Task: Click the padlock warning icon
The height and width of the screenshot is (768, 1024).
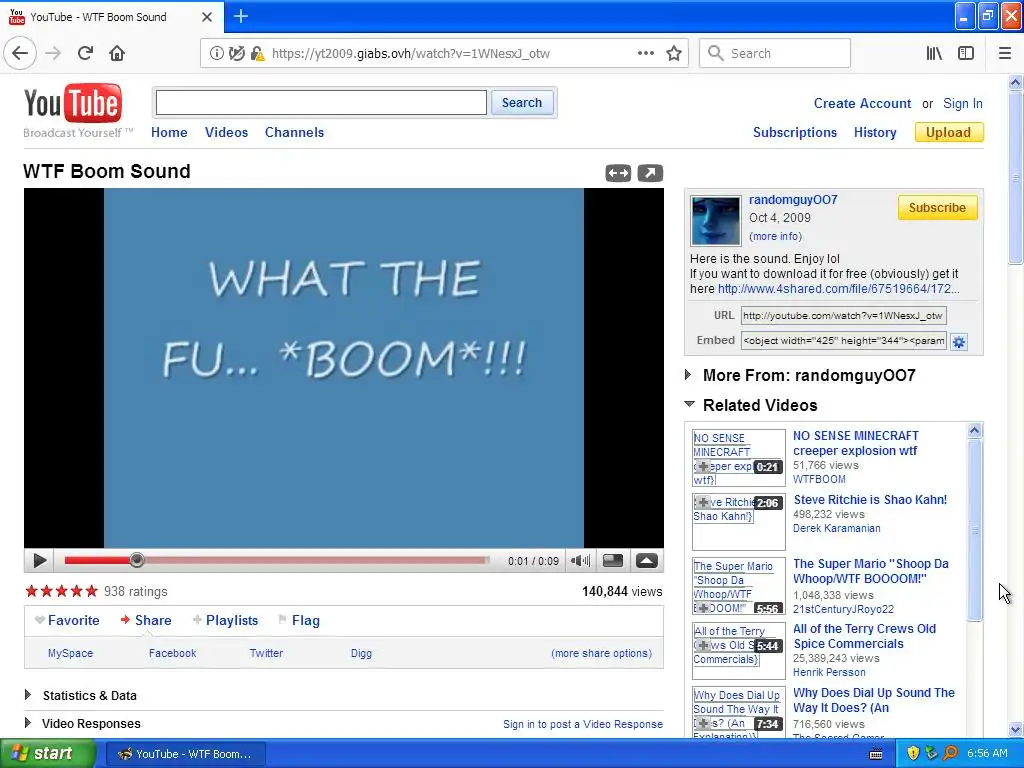Action: click(257, 54)
